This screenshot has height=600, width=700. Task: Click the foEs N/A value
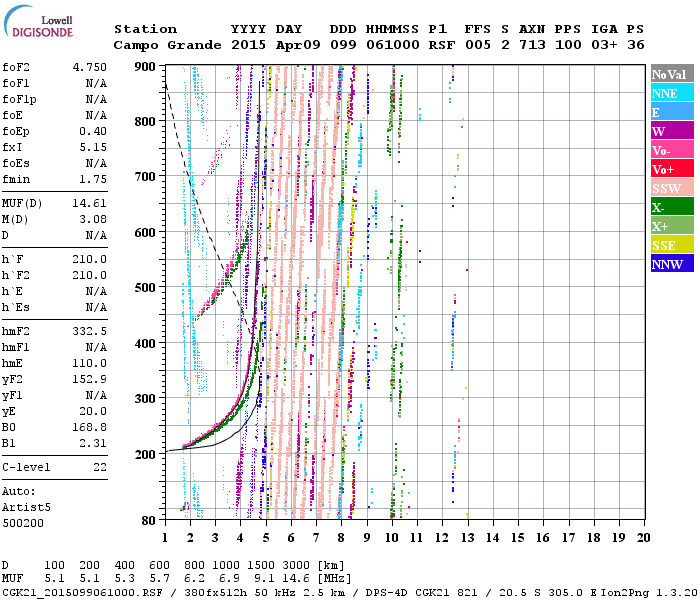[x=96, y=163]
